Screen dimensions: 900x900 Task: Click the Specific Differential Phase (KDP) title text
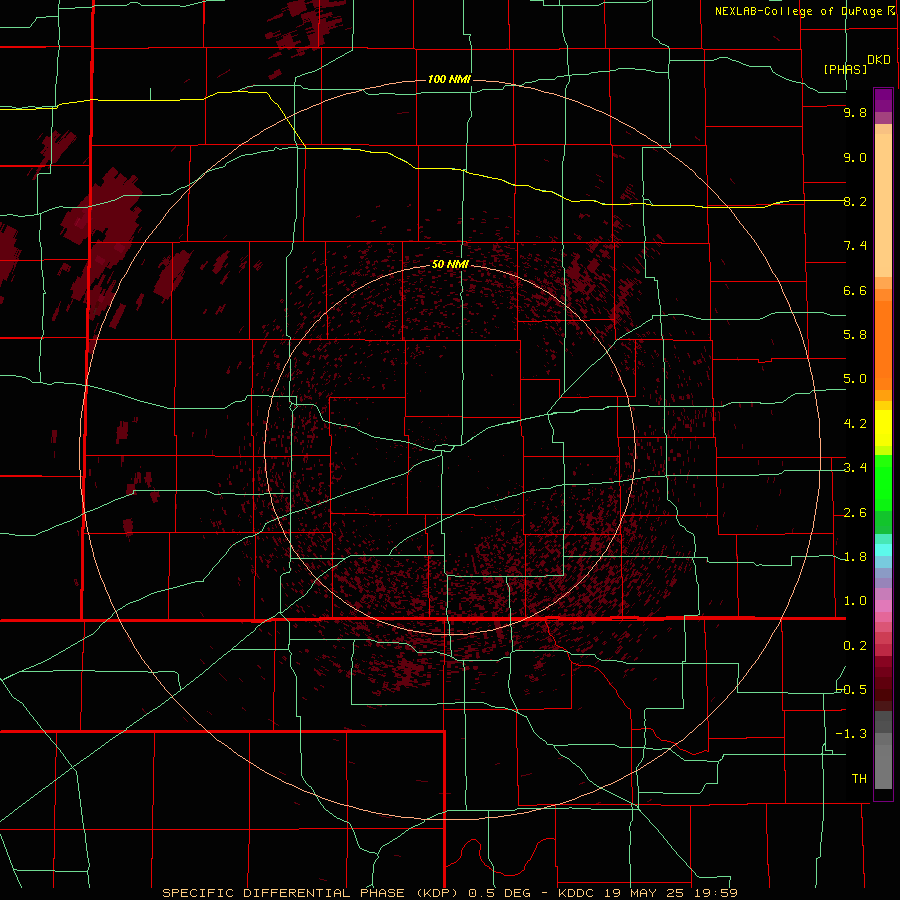(x=311, y=893)
